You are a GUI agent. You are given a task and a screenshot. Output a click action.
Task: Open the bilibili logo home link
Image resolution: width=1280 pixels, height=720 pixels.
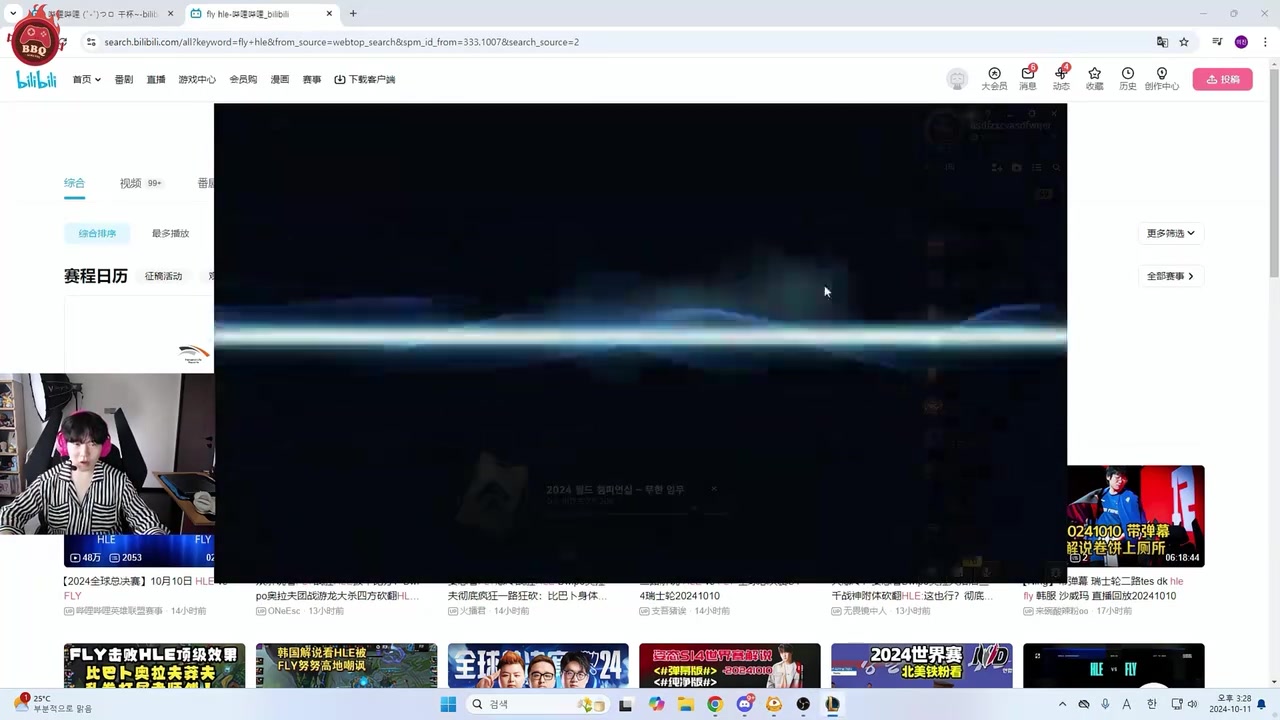pos(36,79)
